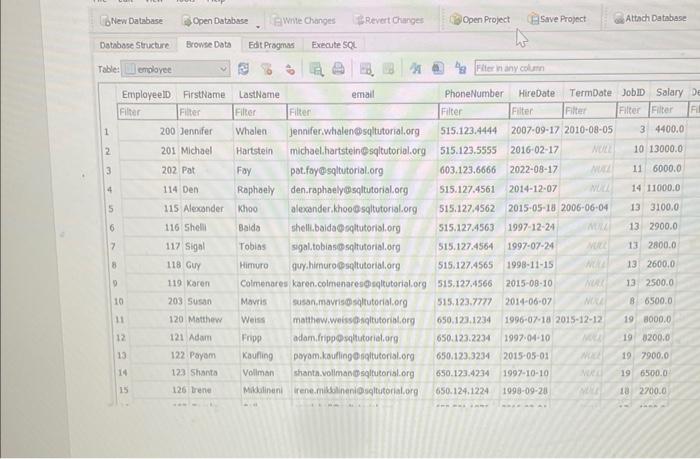
Task: Sort by the PhoneNumber column header
Action: coord(474,94)
